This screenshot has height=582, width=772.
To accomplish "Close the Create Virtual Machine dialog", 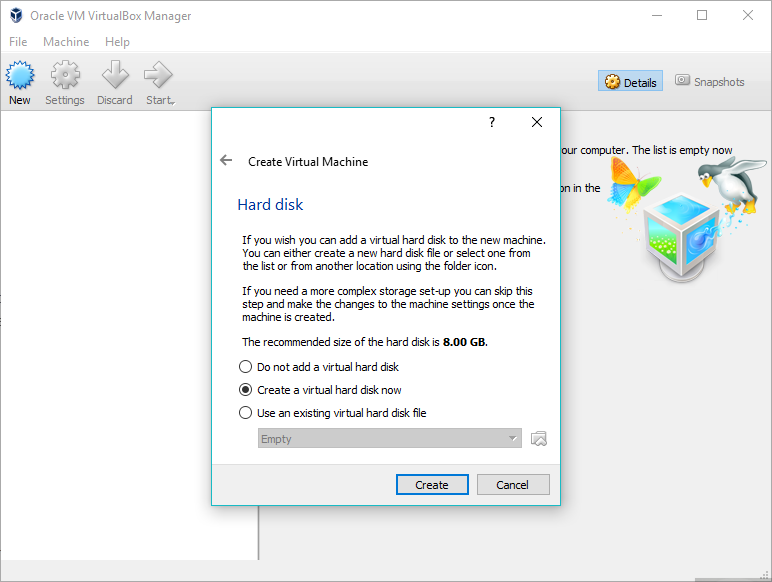I will point(537,122).
